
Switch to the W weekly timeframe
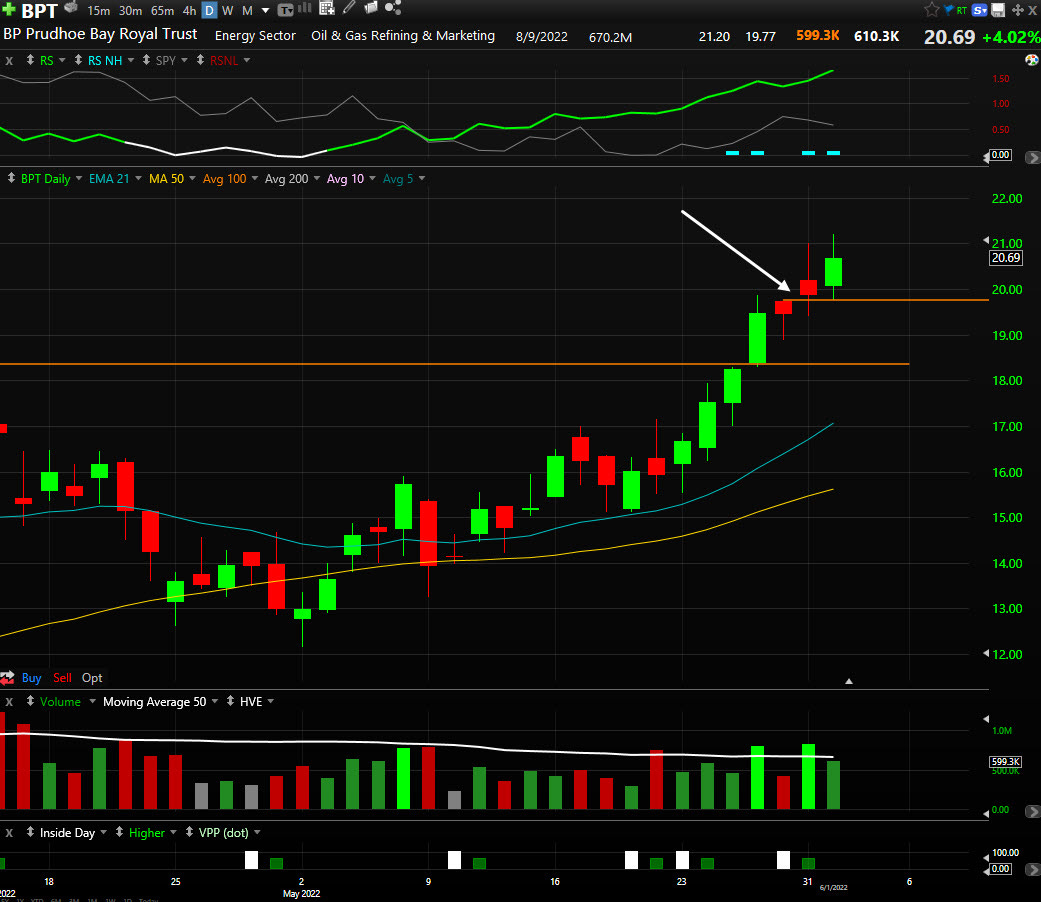(228, 11)
